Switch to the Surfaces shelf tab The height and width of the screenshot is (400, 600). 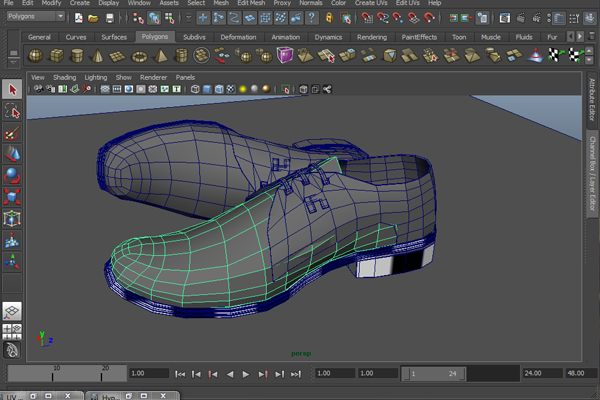tap(114, 37)
